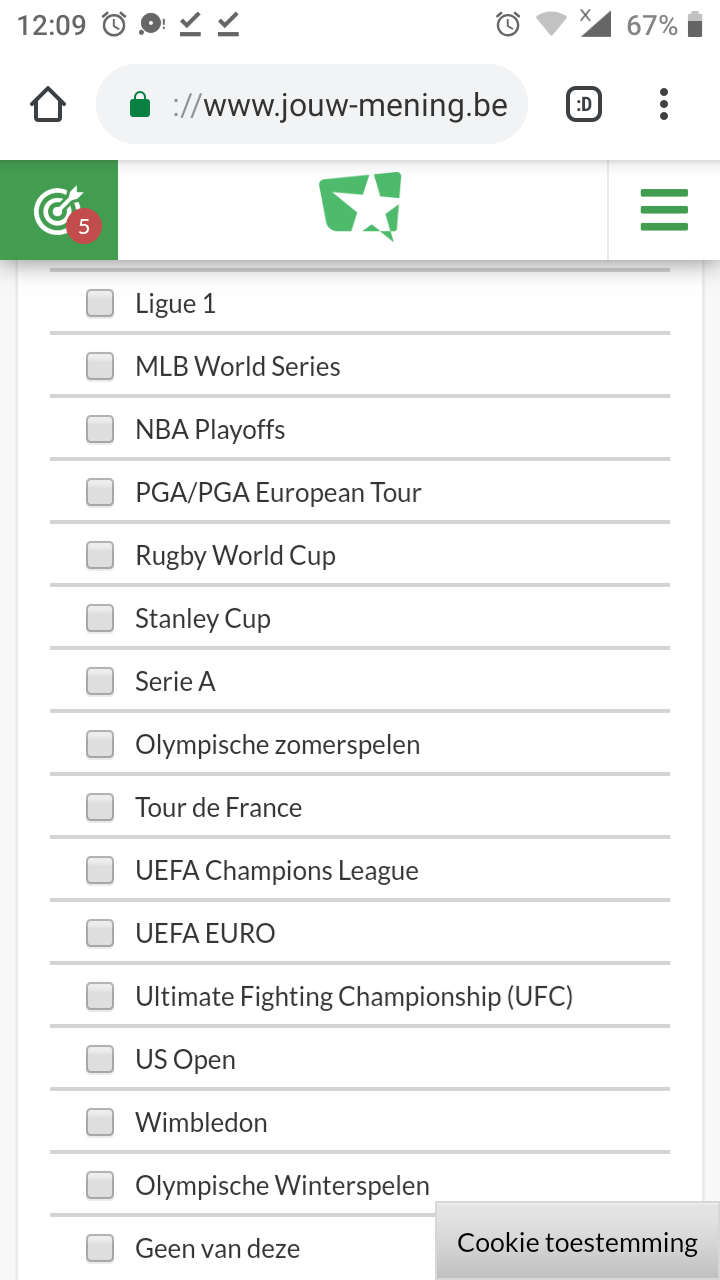Enable the Tour de France checkbox
This screenshot has height=1280, width=720.
click(100, 807)
